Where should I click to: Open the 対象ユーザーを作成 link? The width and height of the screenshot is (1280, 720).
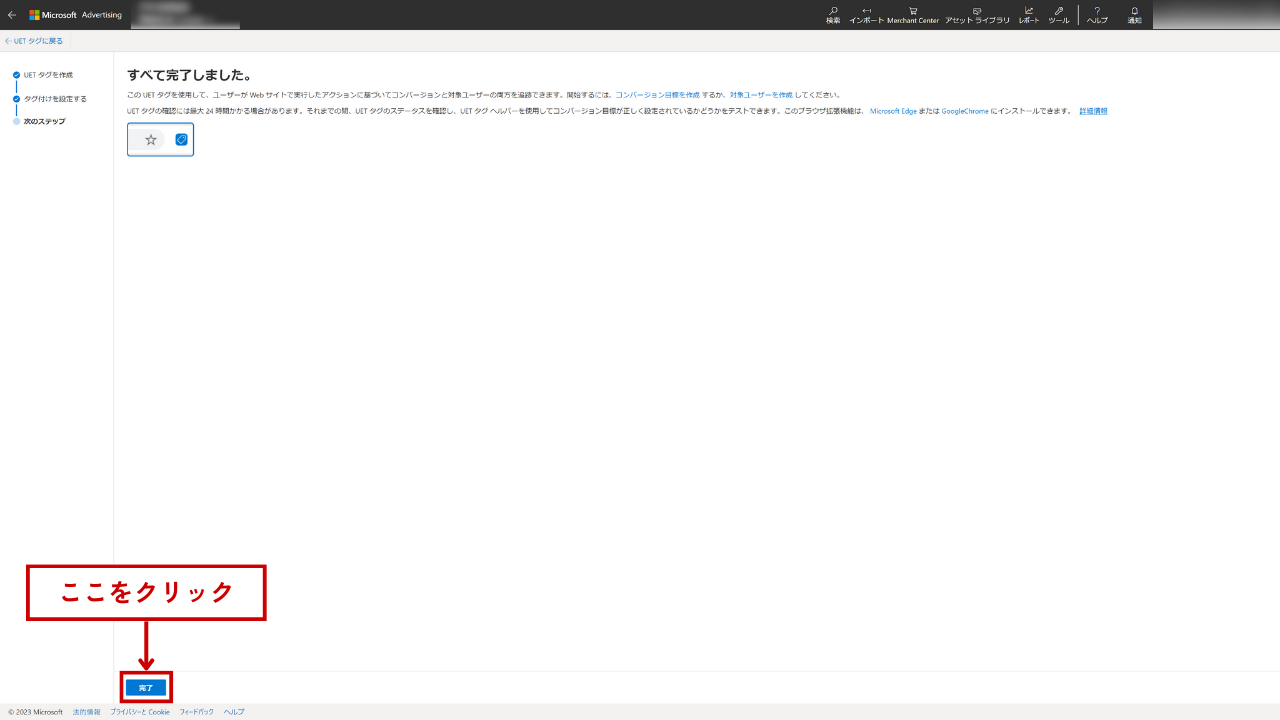761,95
